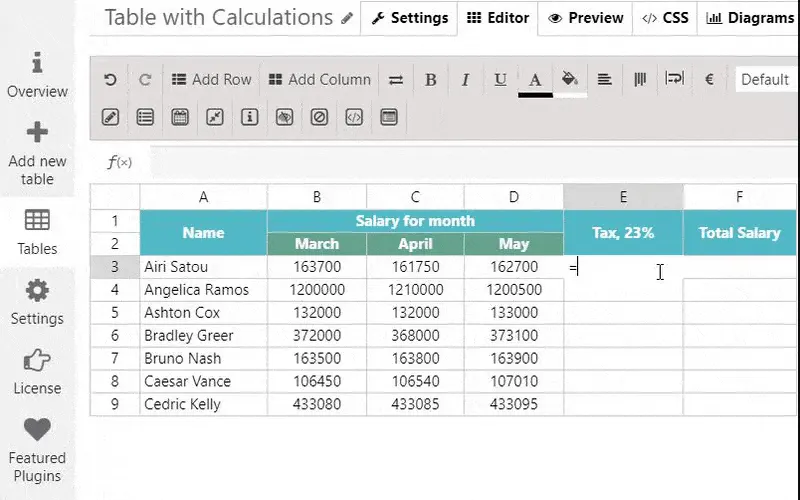Viewport: 800px width, 500px height.
Task: Open Featured Plugins in sidebar
Action: tap(37, 451)
